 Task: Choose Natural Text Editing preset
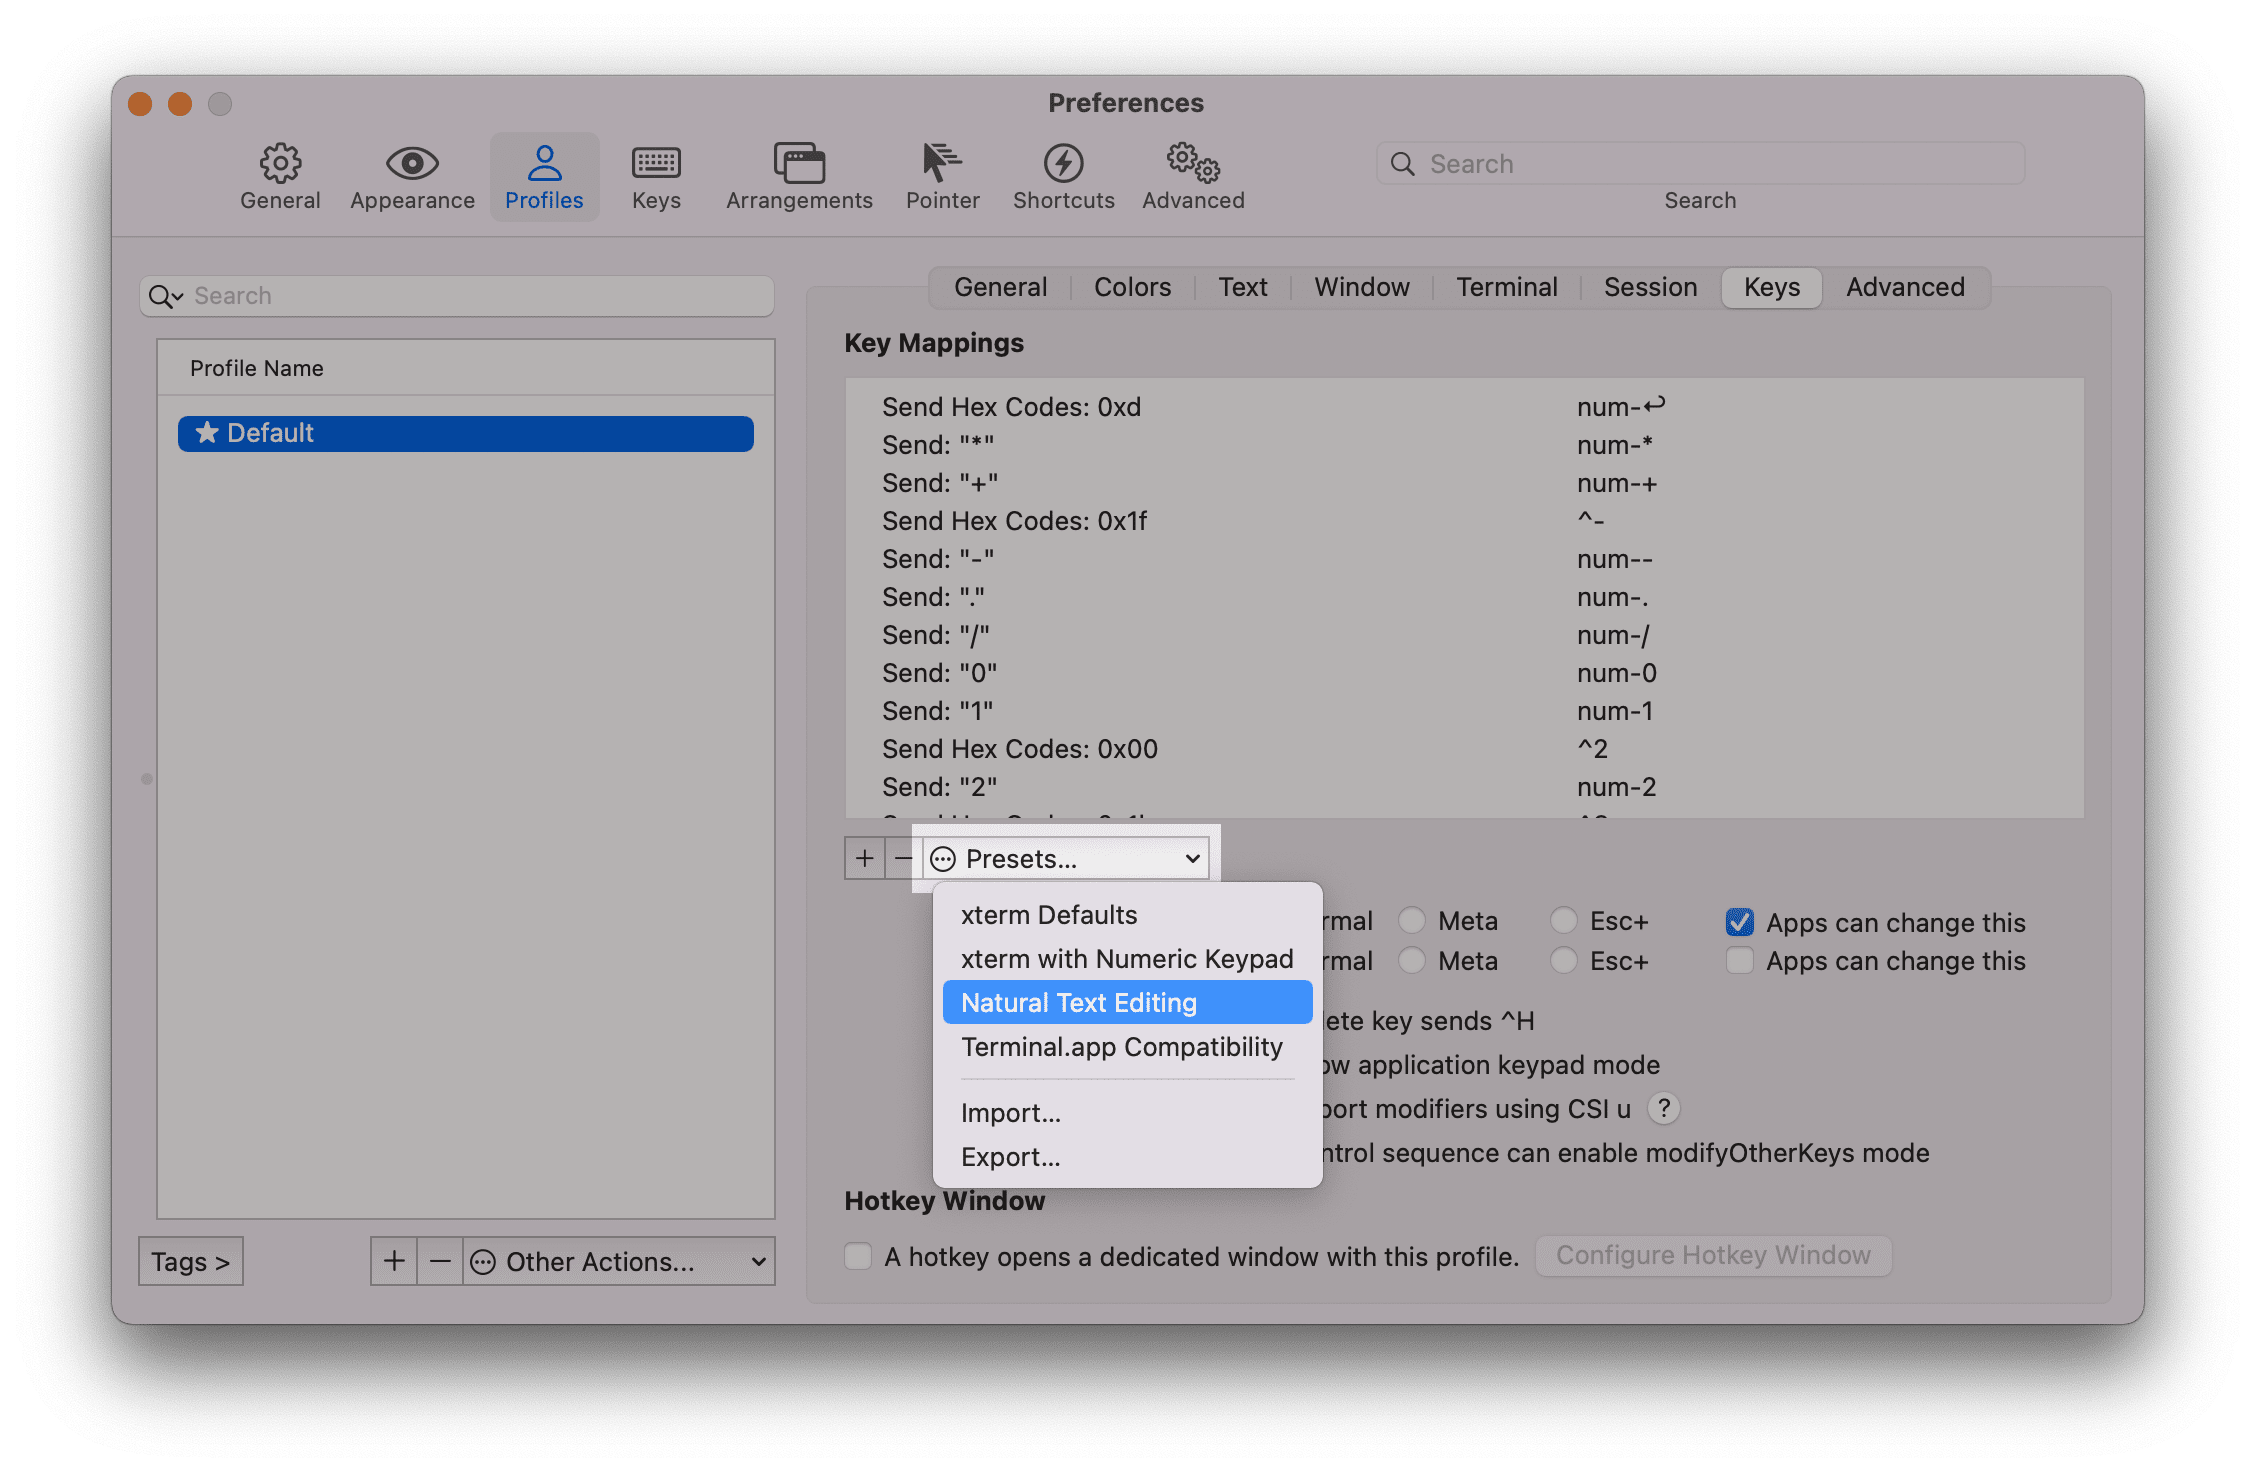tap(1127, 1003)
